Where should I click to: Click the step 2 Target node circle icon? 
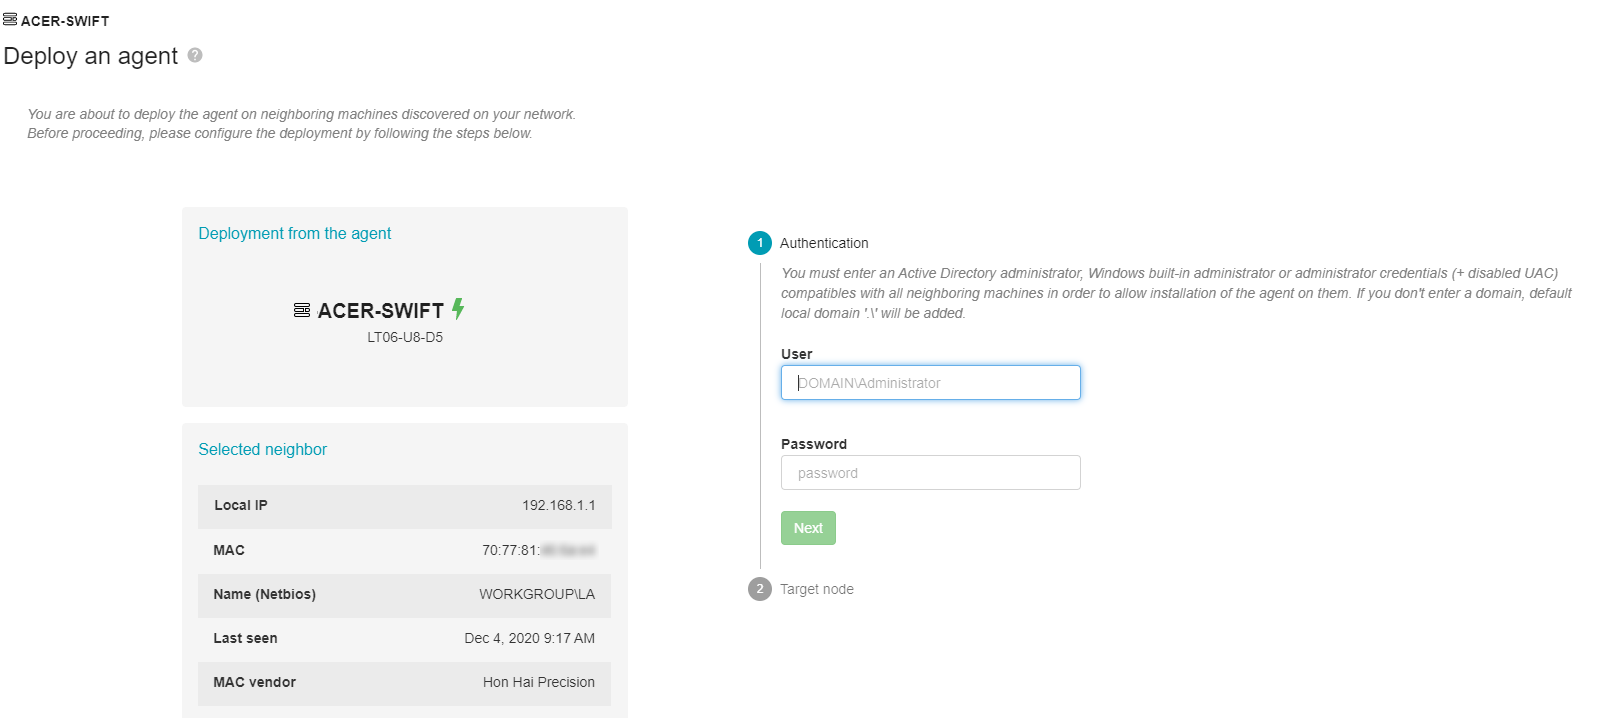click(760, 589)
